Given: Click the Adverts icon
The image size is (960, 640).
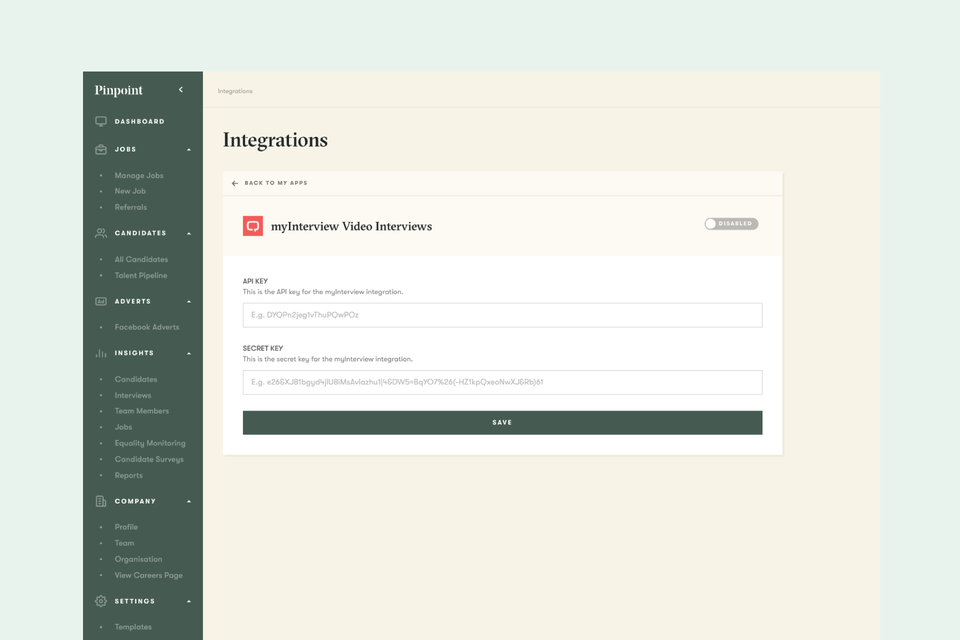Looking at the screenshot, I should coord(101,301).
